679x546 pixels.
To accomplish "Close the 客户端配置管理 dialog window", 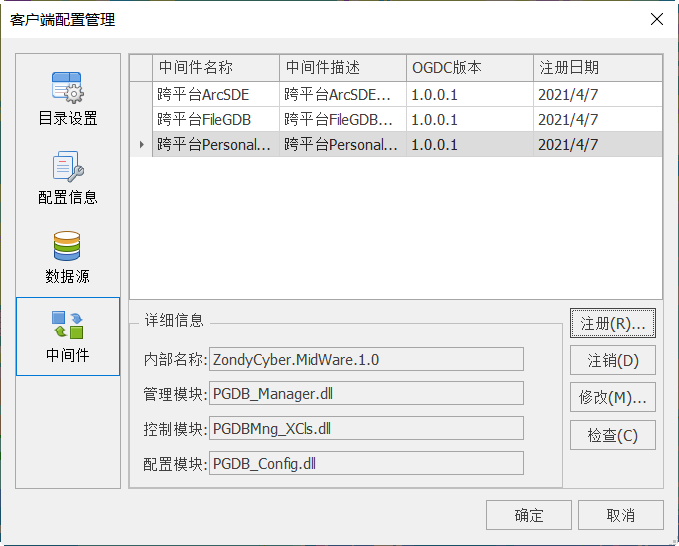I will [x=656, y=19].
